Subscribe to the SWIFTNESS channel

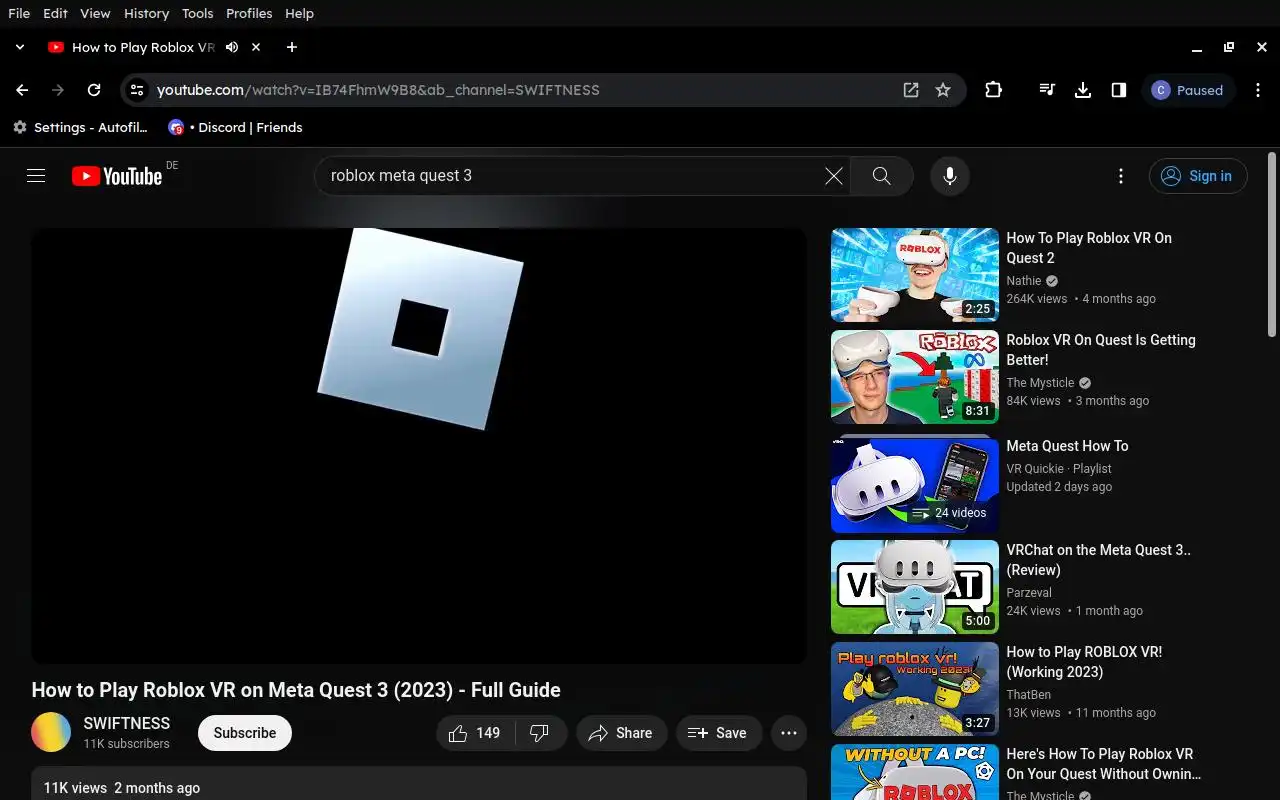pos(245,733)
